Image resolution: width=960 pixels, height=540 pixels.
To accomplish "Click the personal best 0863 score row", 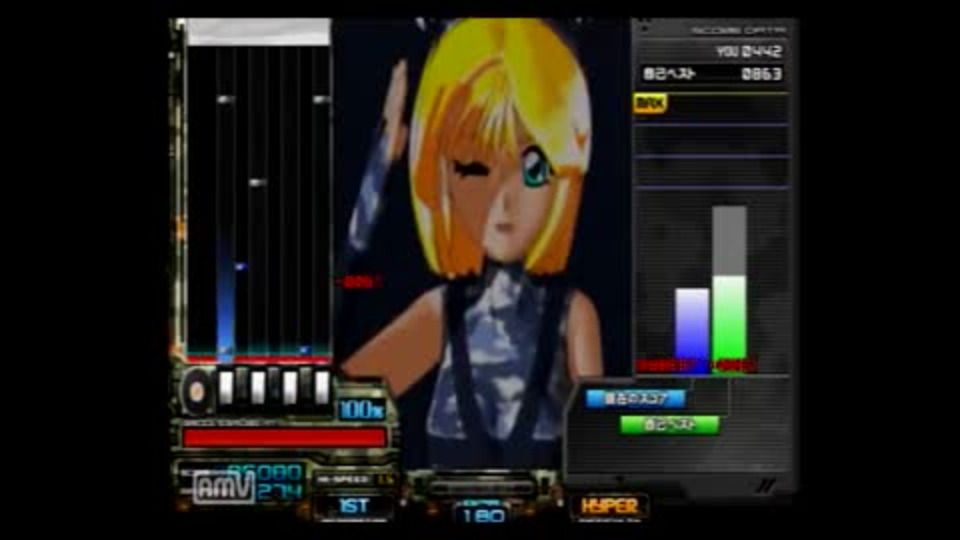I will point(712,74).
